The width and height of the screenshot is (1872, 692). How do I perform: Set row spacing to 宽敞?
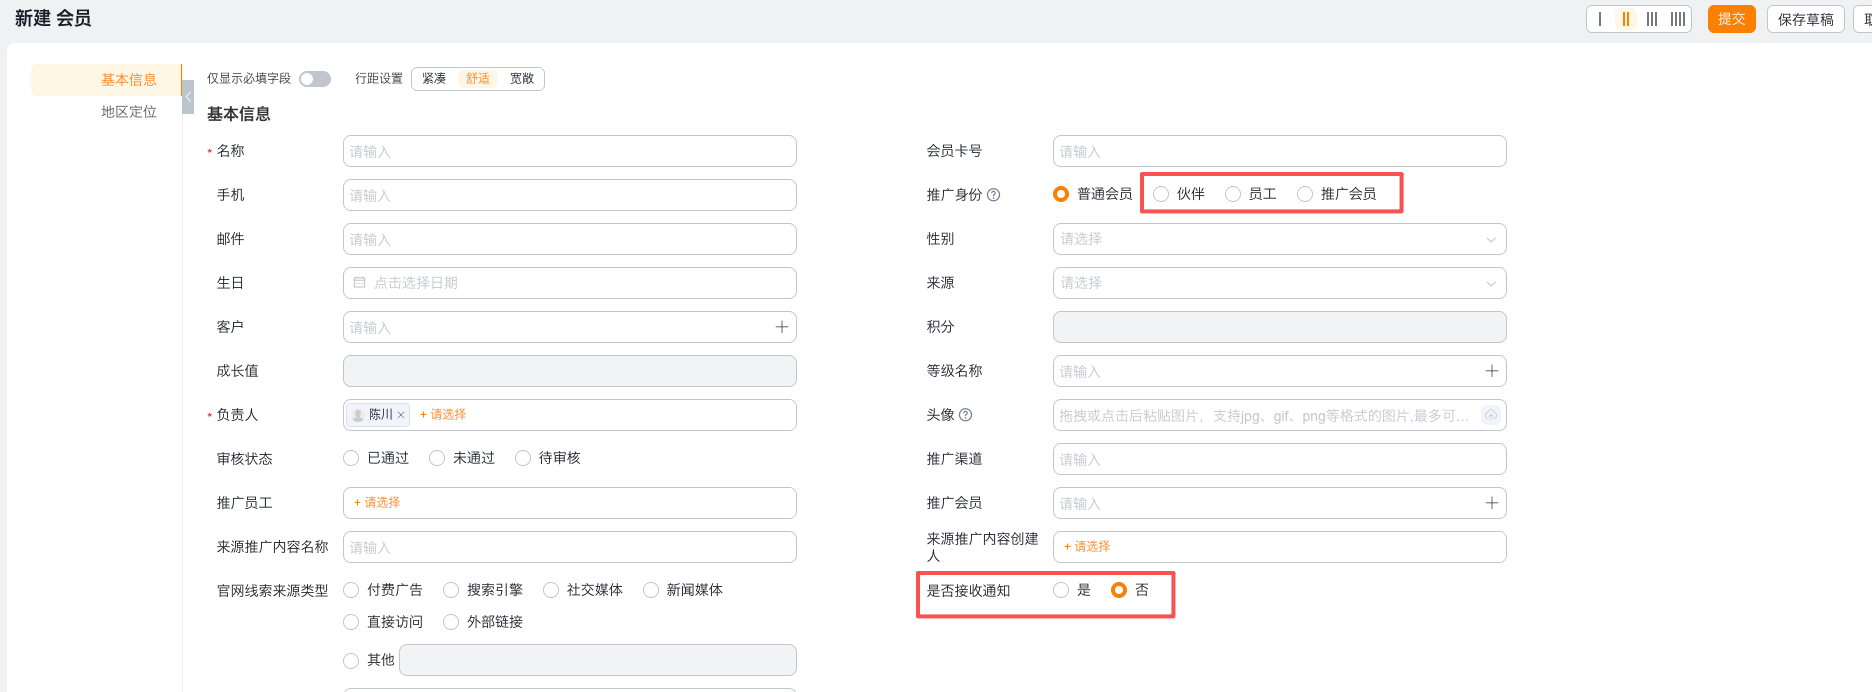click(521, 79)
